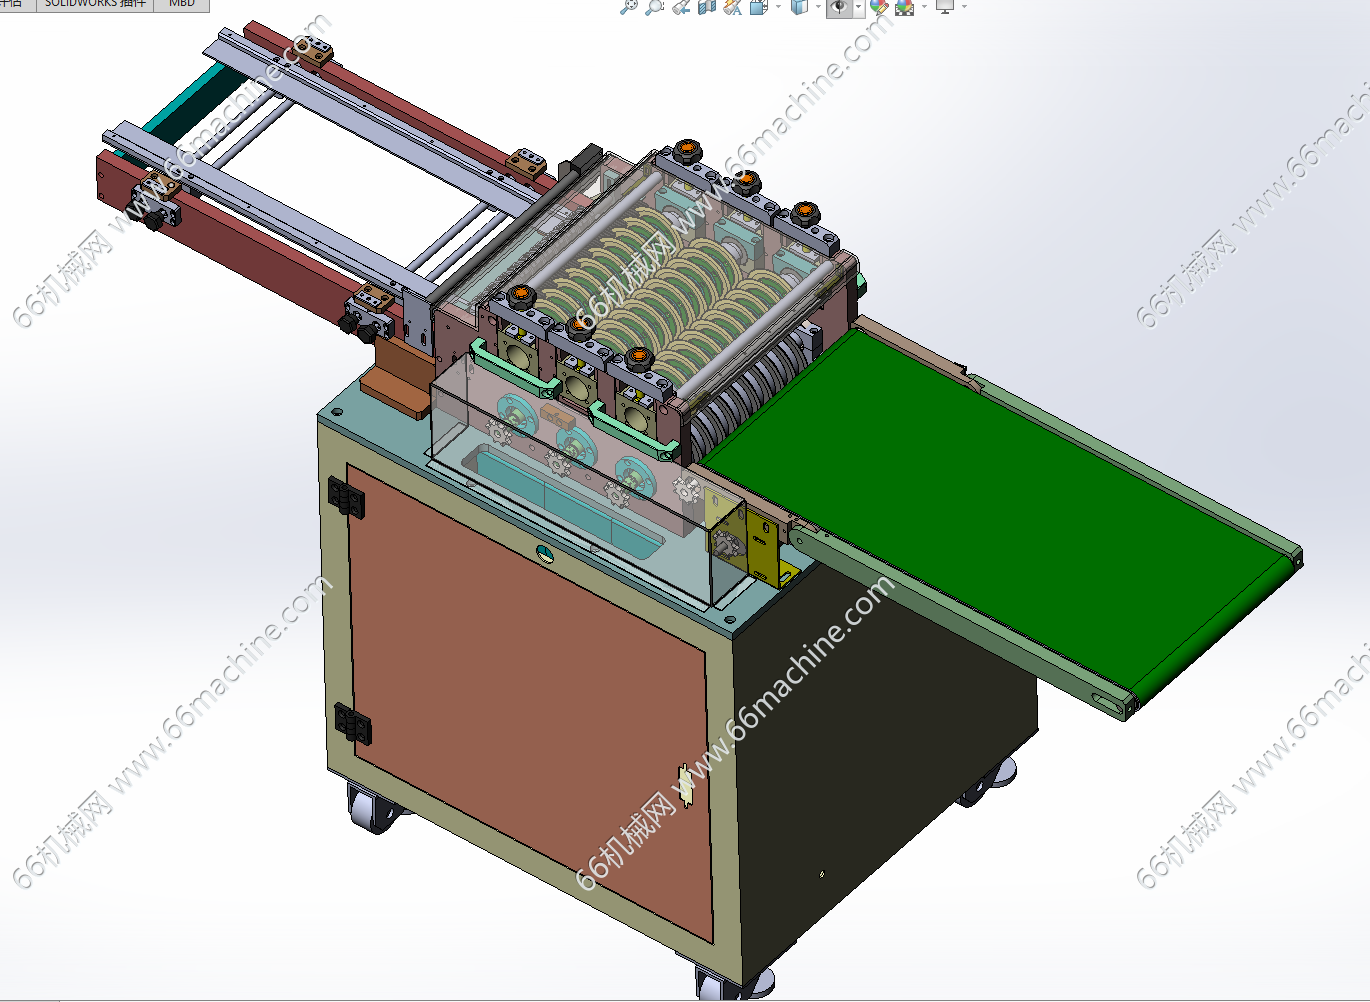
Task: Activate the Section View tool
Action: click(x=707, y=6)
